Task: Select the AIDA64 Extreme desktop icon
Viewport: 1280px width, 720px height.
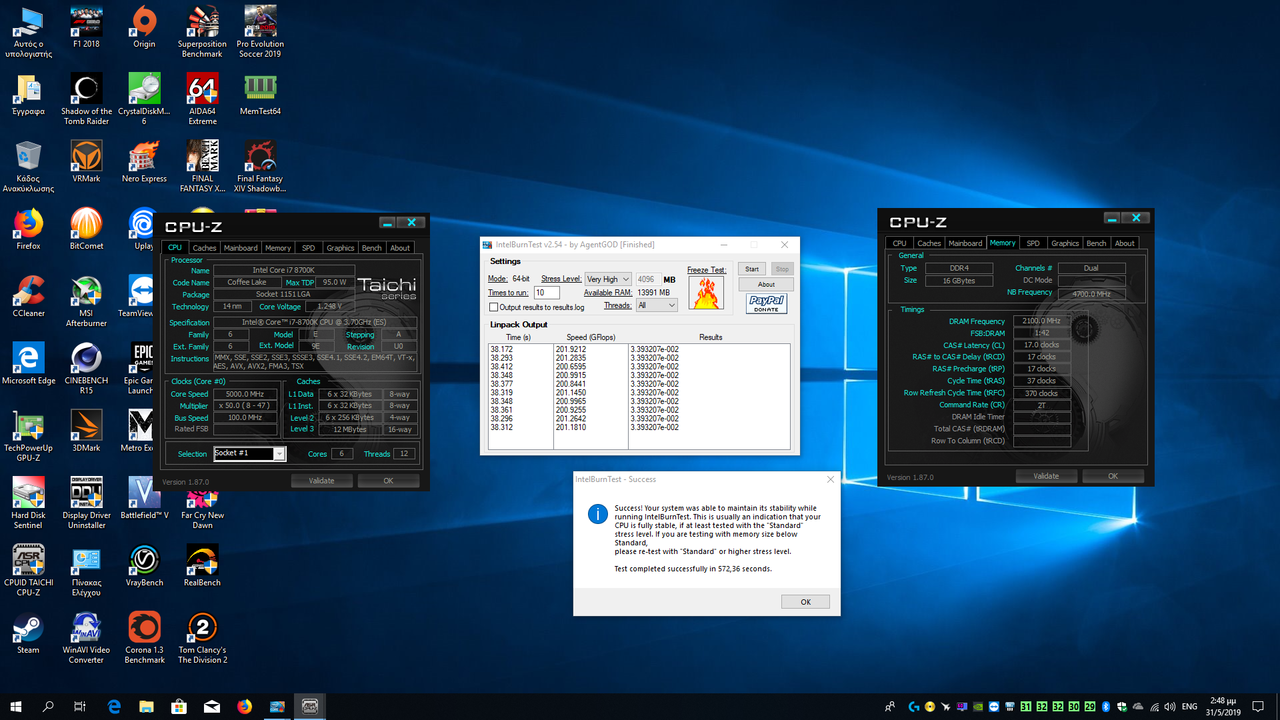Action: pos(202,99)
